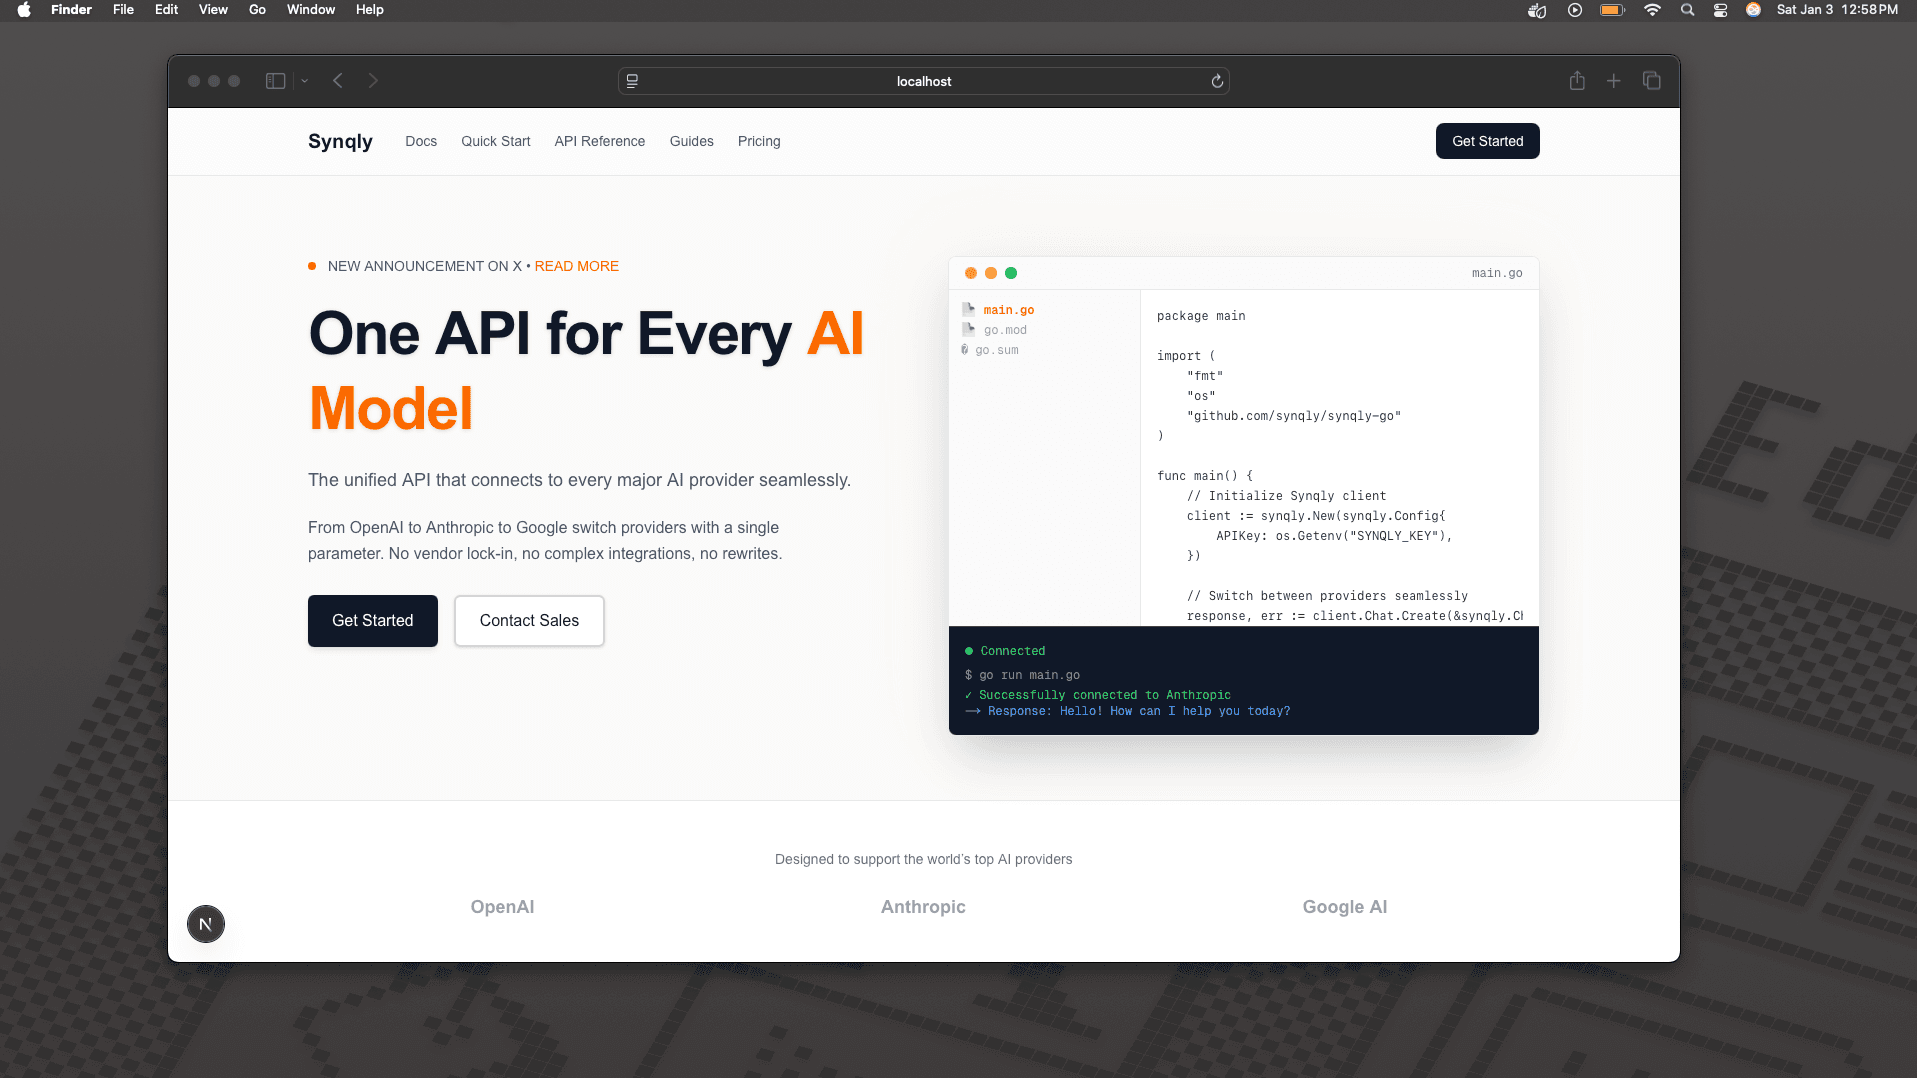Viewport: 1917px width, 1078px height.
Task: Open the Docs nav link
Action: (421, 141)
